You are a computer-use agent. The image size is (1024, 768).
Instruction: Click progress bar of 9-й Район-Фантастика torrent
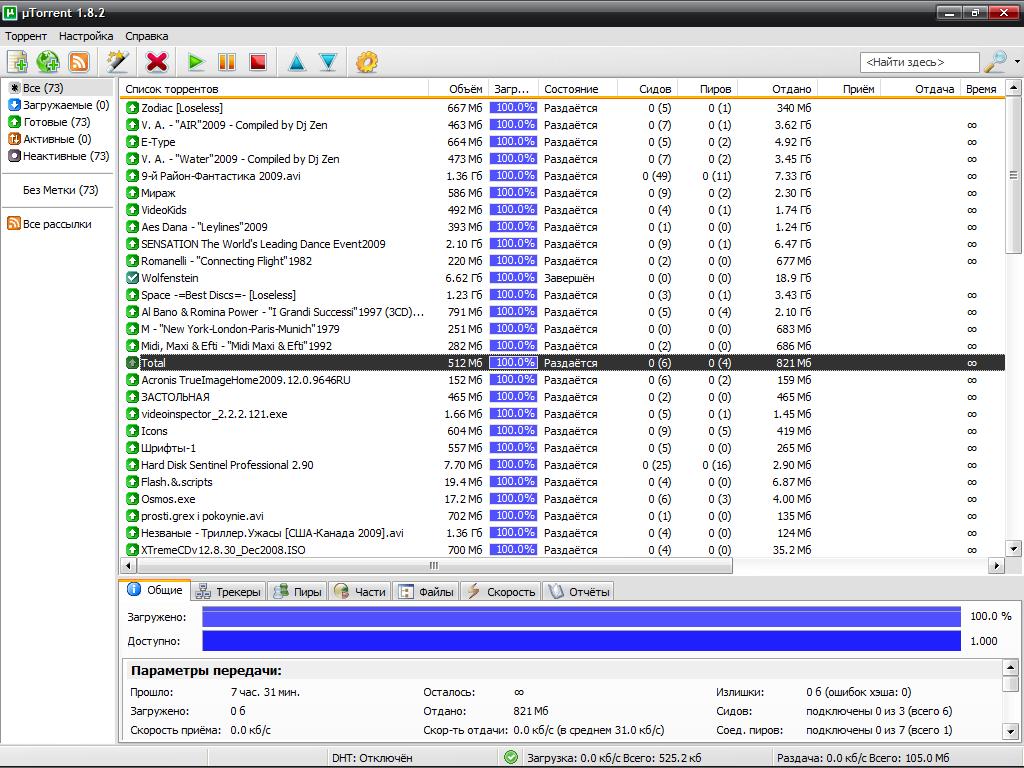click(x=513, y=176)
